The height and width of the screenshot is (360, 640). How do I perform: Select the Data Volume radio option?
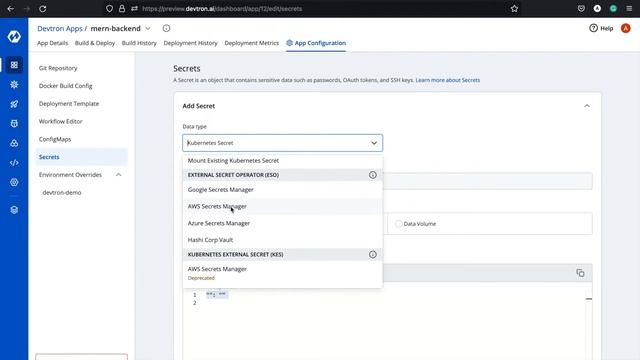(x=398, y=224)
